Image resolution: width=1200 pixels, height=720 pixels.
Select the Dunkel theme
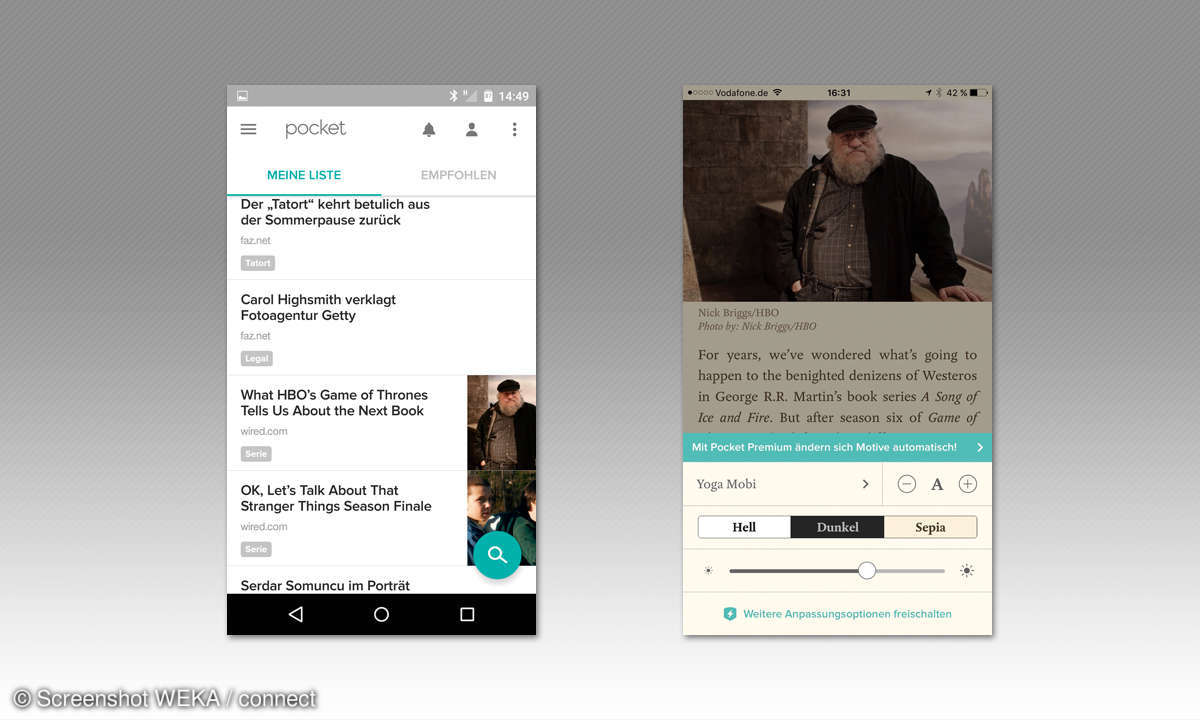click(837, 527)
